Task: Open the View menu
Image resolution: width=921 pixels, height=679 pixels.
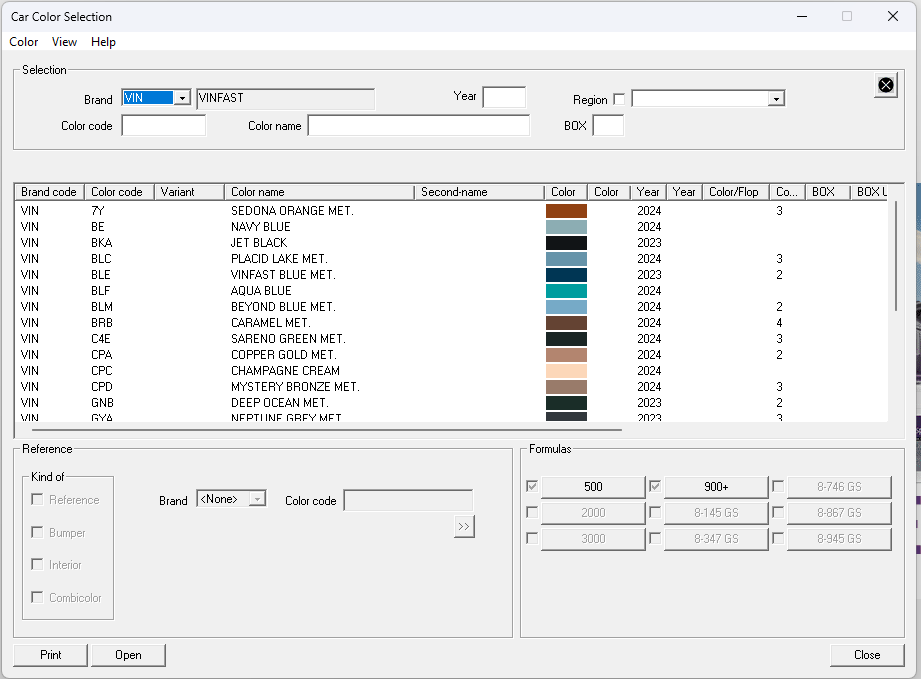Action: (x=64, y=42)
